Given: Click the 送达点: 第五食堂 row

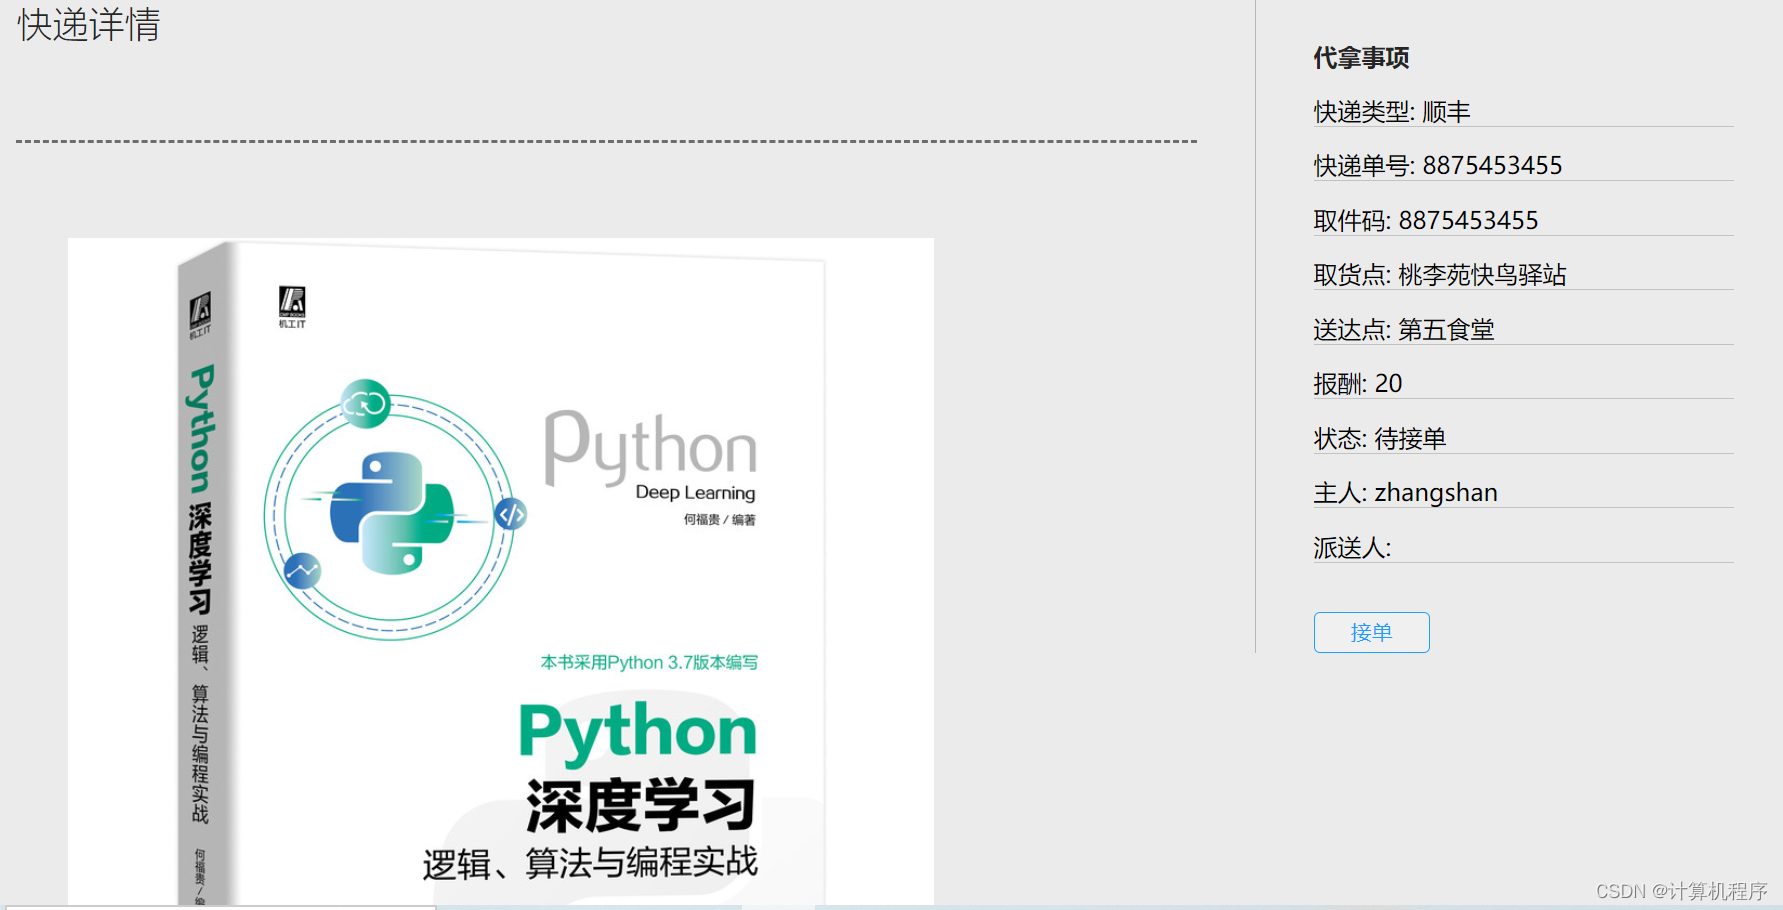Looking at the screenshot, I should point(1523,330).
